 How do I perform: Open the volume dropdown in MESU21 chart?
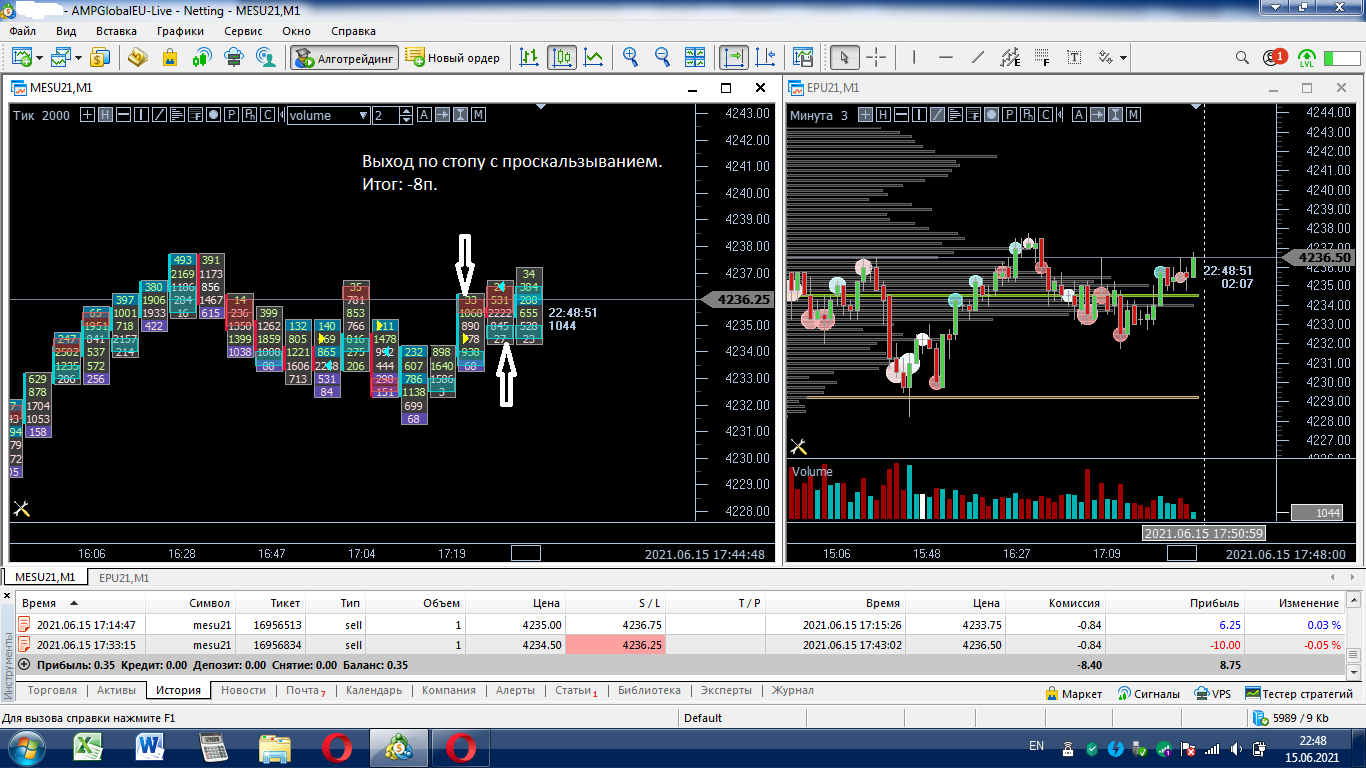329,115
